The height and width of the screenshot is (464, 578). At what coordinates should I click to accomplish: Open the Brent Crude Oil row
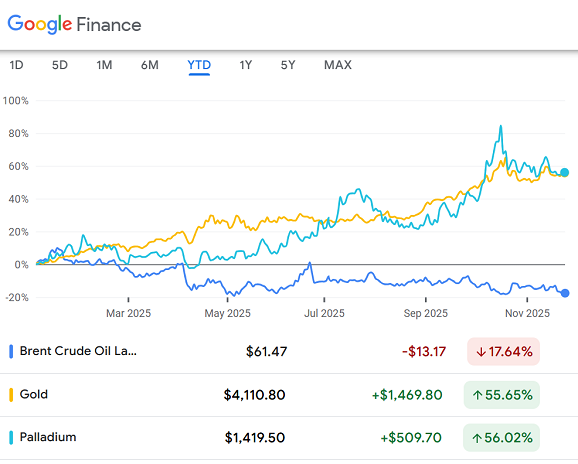pos(289,351)
